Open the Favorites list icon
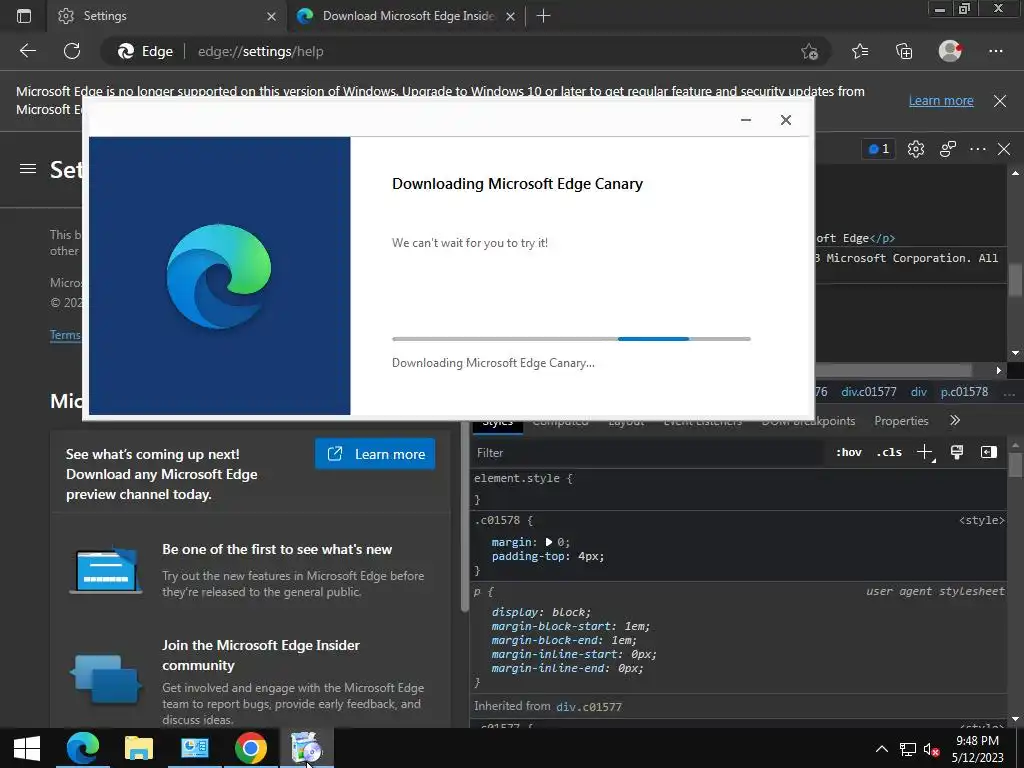The image size is (1024, 768). [x=860, y=51]
